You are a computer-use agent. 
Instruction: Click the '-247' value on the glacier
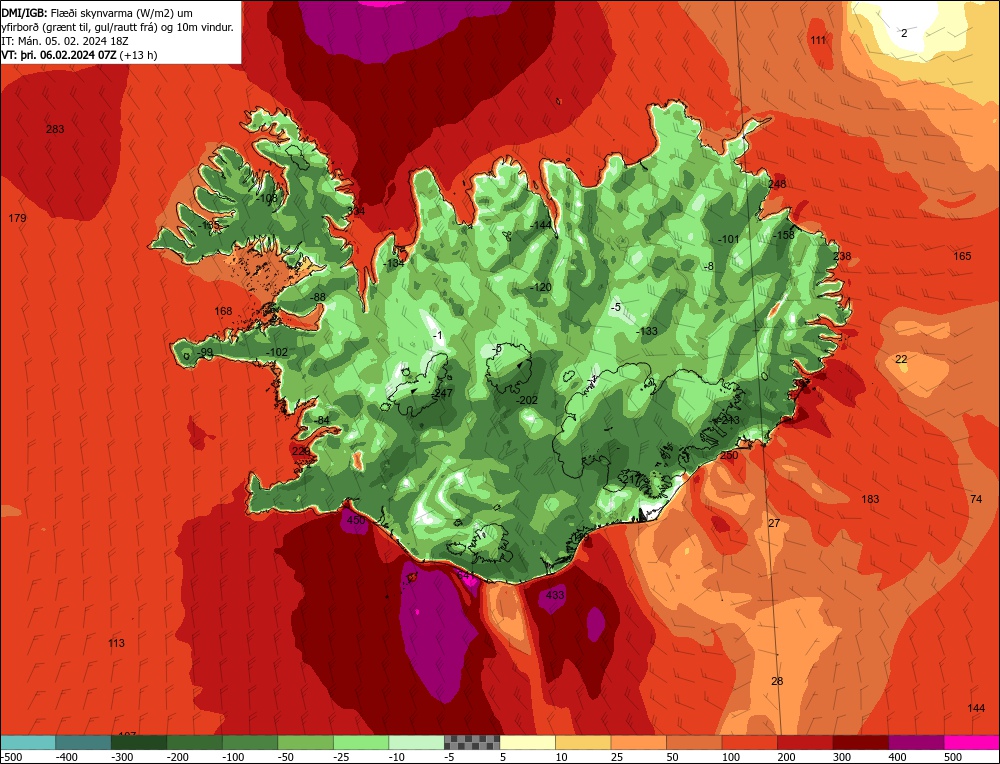pos(441,393)
